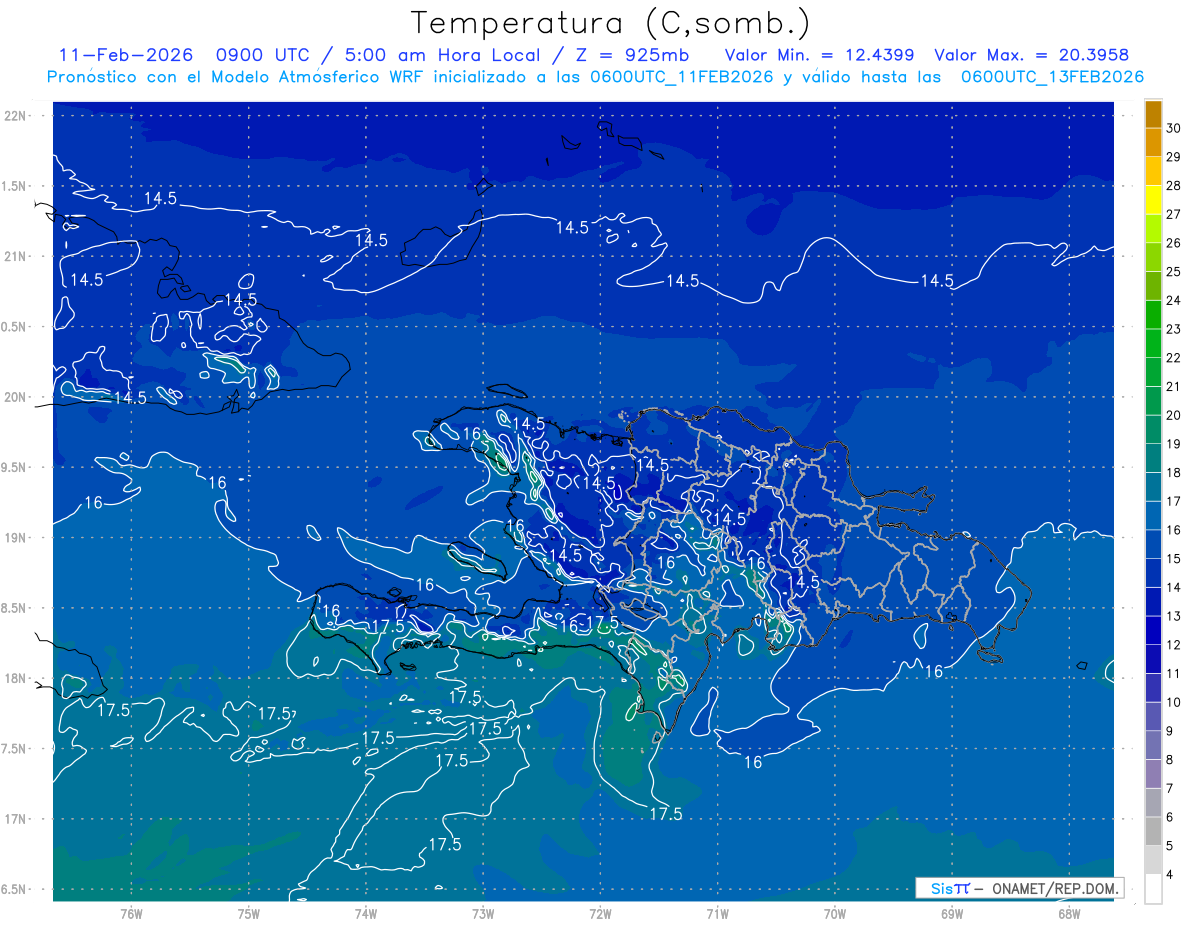This screenshot has height=927, width=1200.
Task: Click the '20' colorbar legend label
Action: [1174, 416]
